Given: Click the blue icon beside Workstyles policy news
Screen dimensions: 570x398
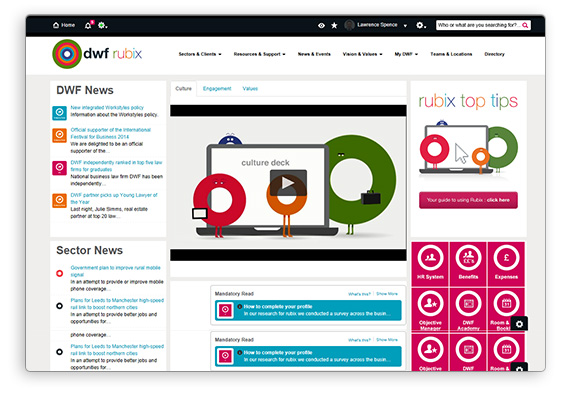Looking at the screenshot, I should (x=60, y=113).
